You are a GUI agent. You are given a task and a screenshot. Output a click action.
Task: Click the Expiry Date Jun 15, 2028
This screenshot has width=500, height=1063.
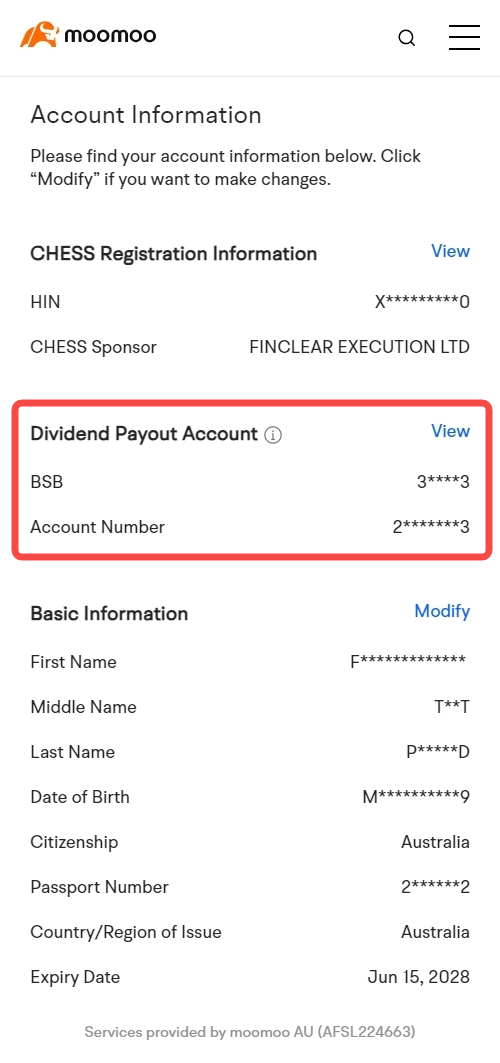coord(419,977)
